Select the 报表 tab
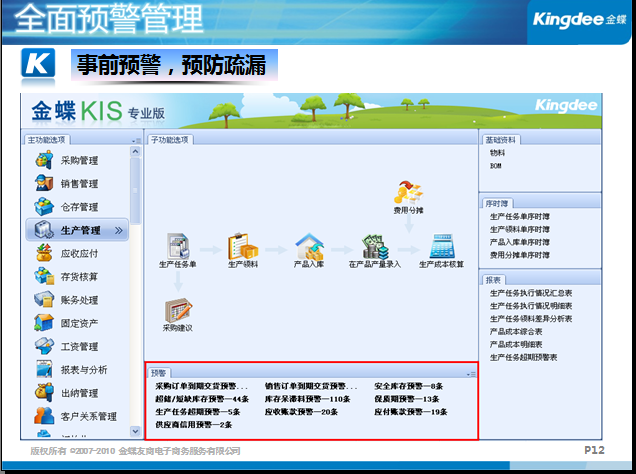Image resolution: width=636 pixels, height=474 pixels. tap(493, 280)
